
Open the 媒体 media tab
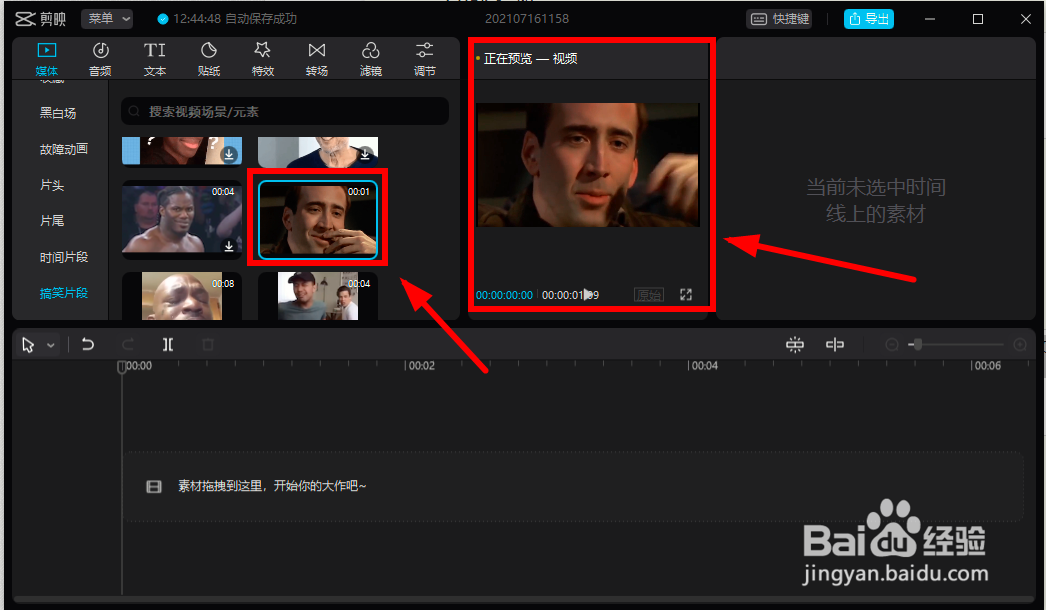47,59
